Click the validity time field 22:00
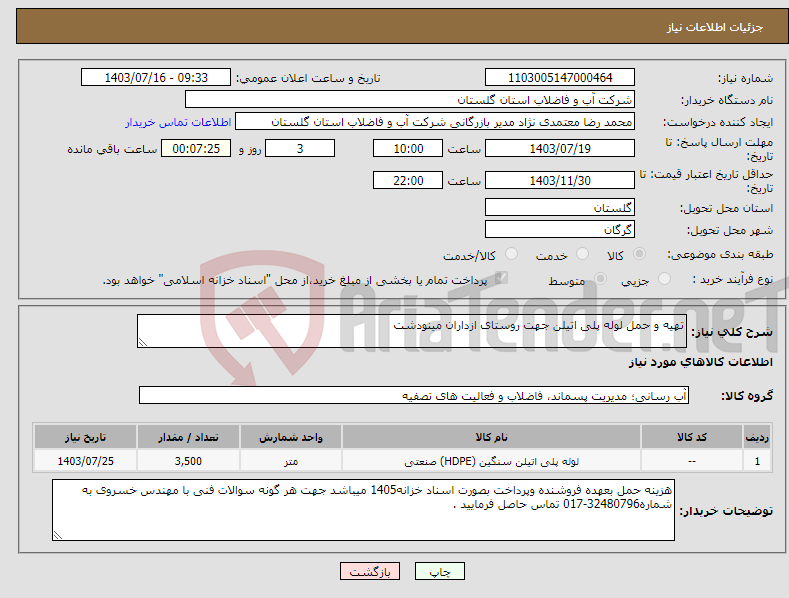This screenshot has height=598, width=789. point(408,180)
